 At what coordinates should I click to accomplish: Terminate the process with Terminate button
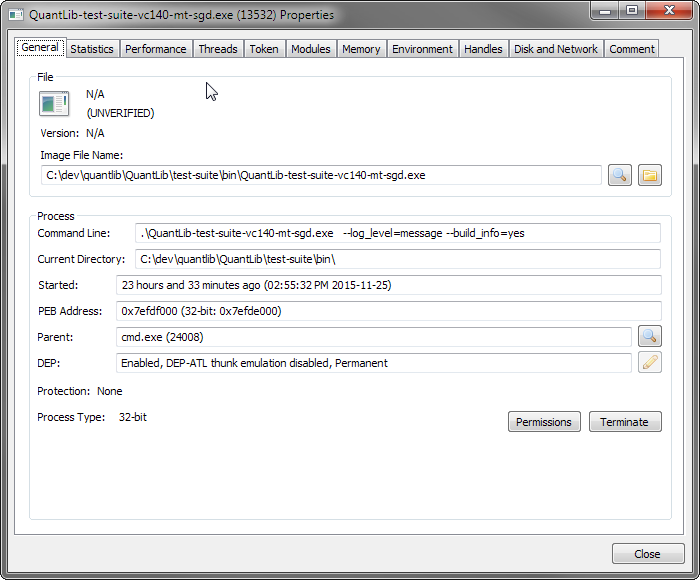tap(624, 422)
